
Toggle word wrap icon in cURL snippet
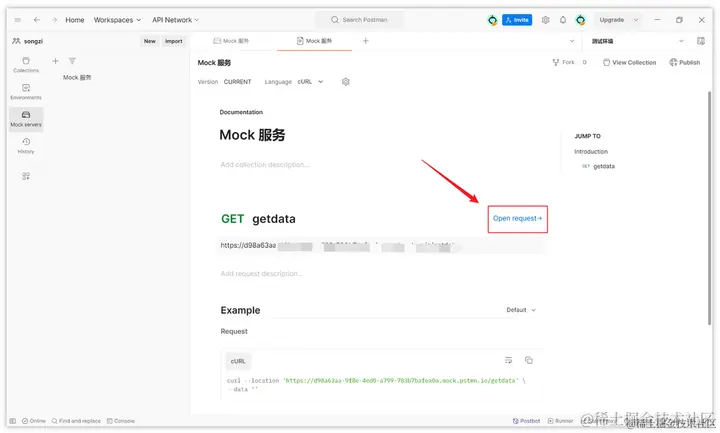(x=508, y=360)
